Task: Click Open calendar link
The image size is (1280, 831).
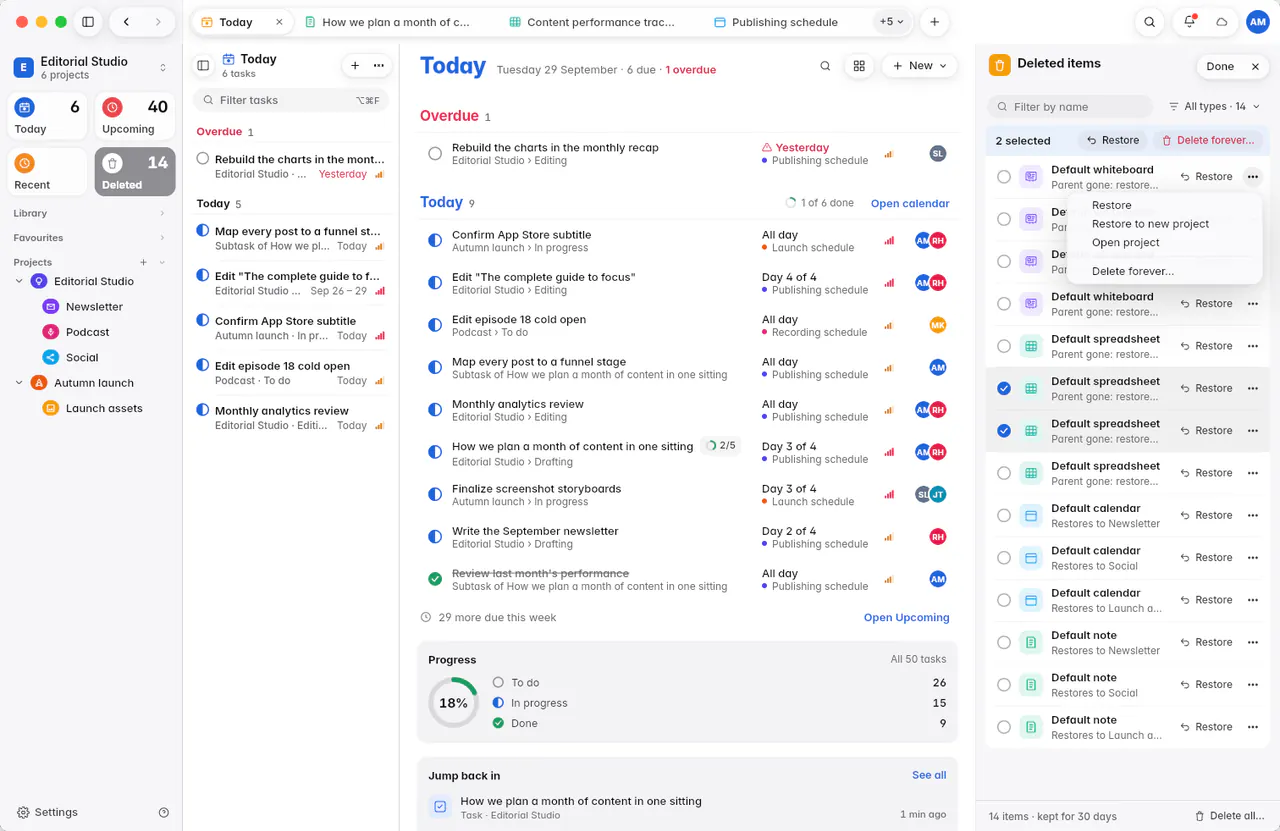Action: coord(910,204)
